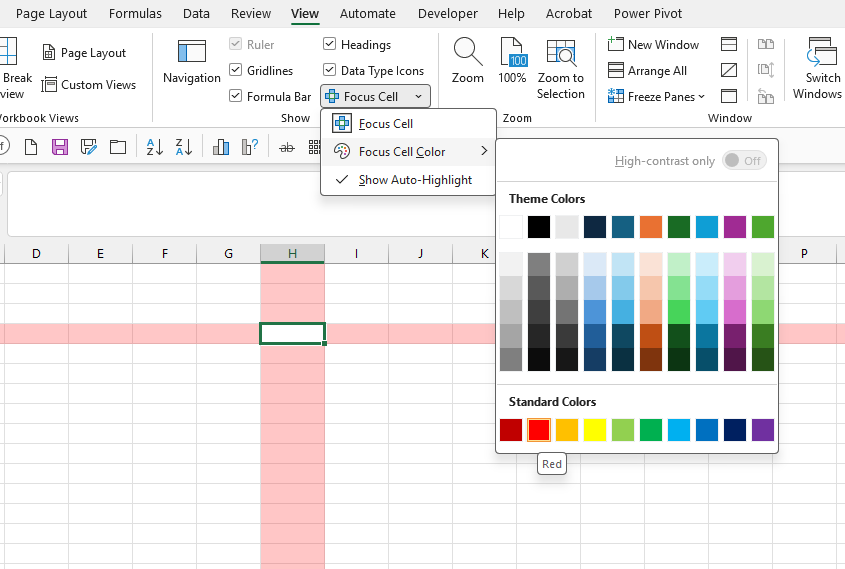This screenshot has width=845, height=569.
Task: Switch to the Developer tab
Action: pos(448,13)
